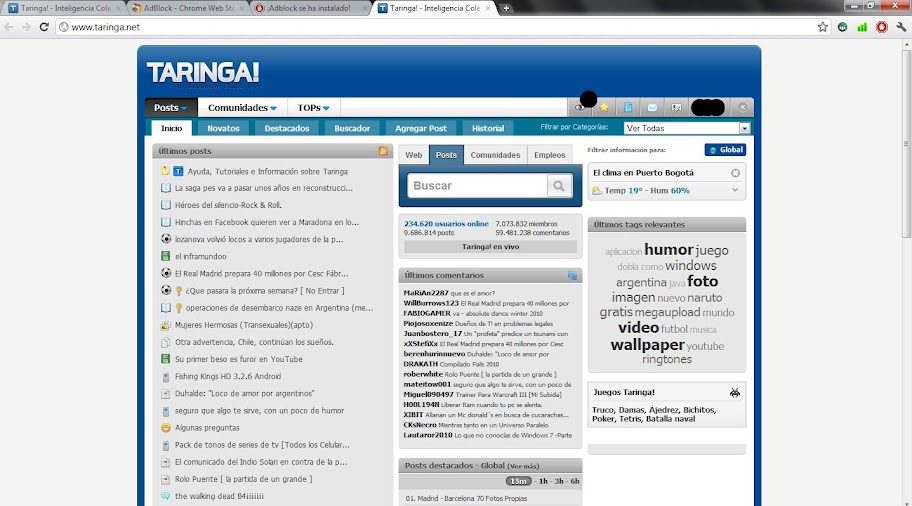Select the 15m time filter
Viewport: 912px width, 506px height.
518,481
